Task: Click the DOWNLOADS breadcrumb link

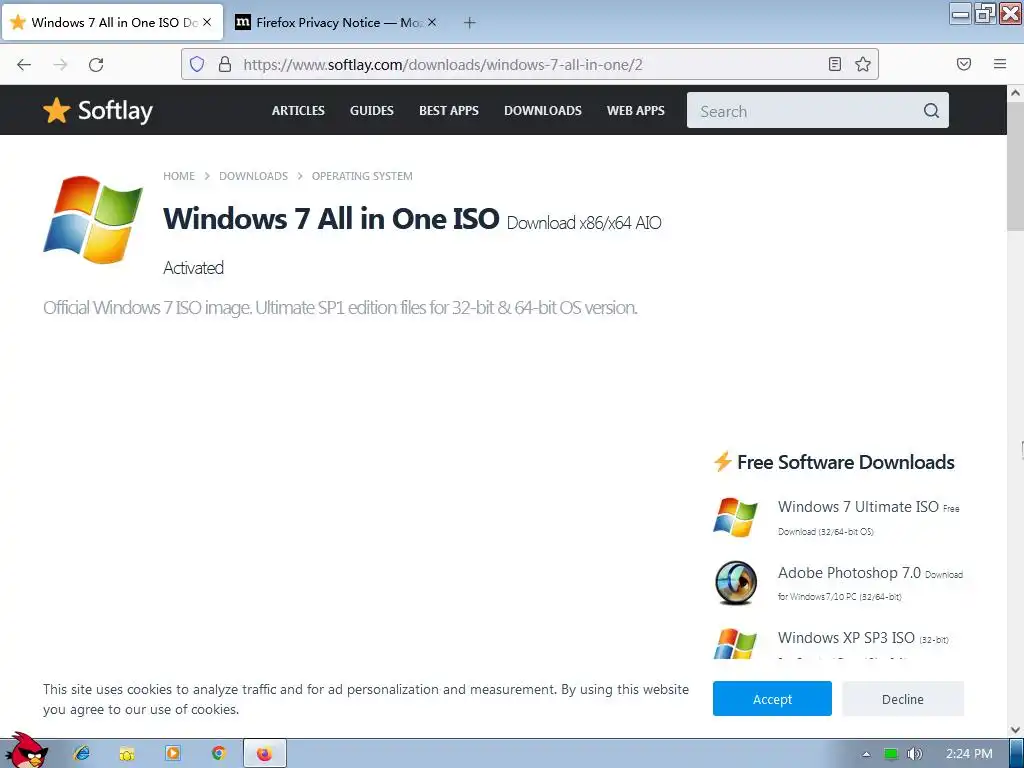Action: [x=253, y=176]
